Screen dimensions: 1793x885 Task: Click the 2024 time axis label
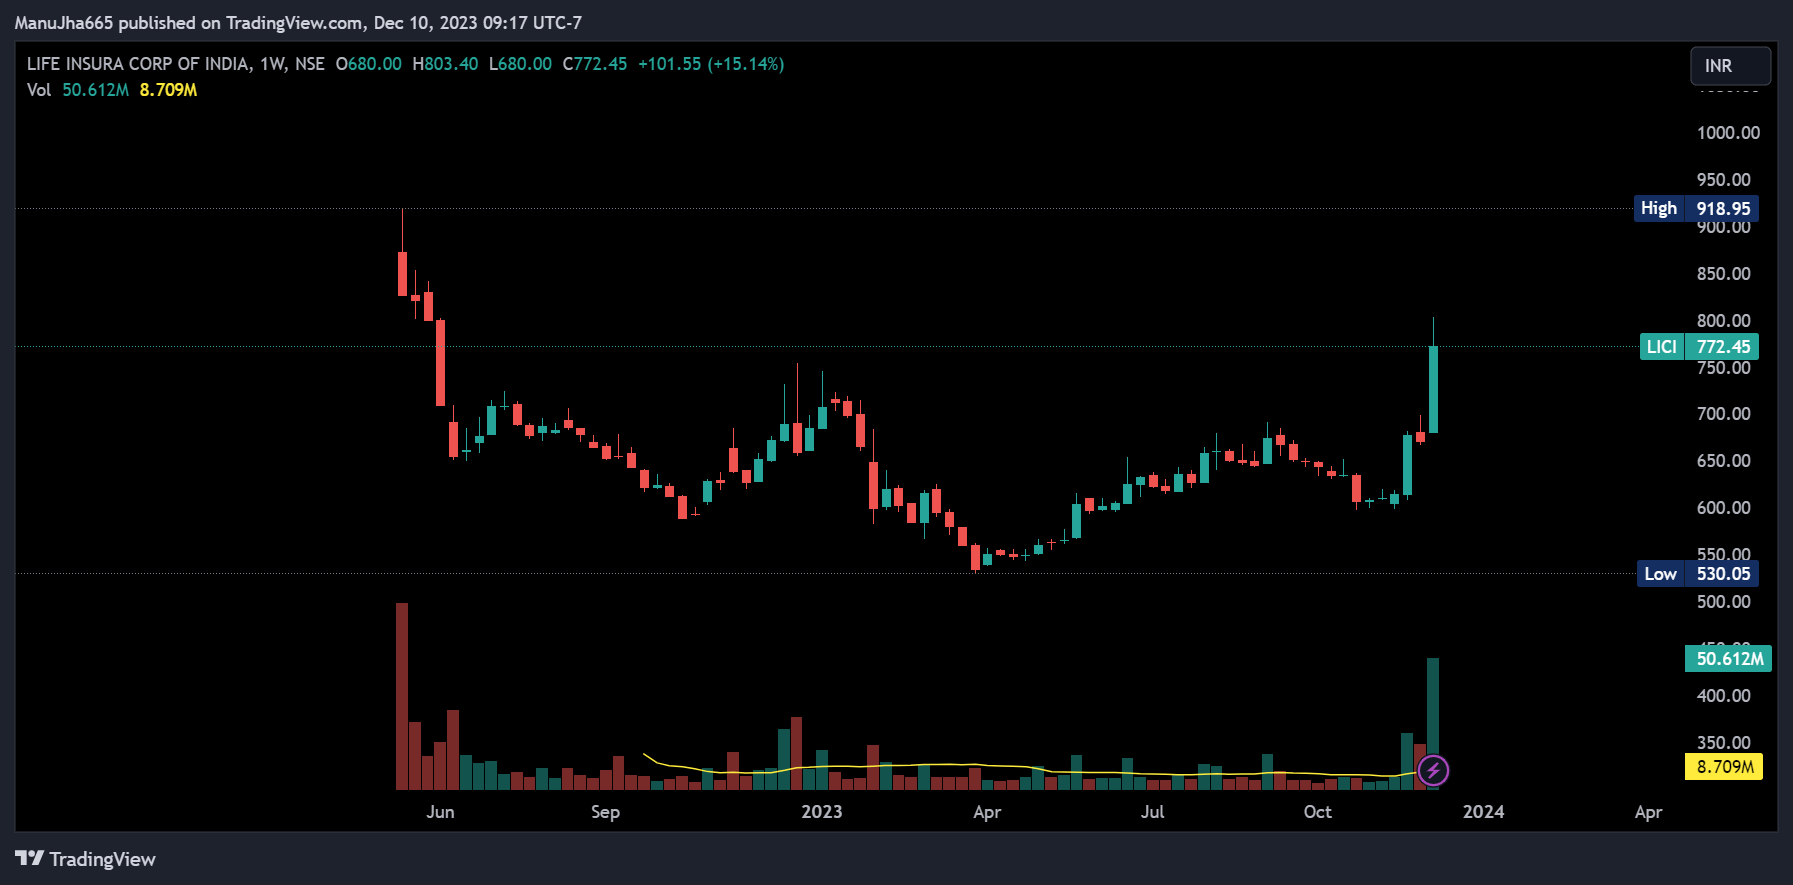pos(1483,812)
